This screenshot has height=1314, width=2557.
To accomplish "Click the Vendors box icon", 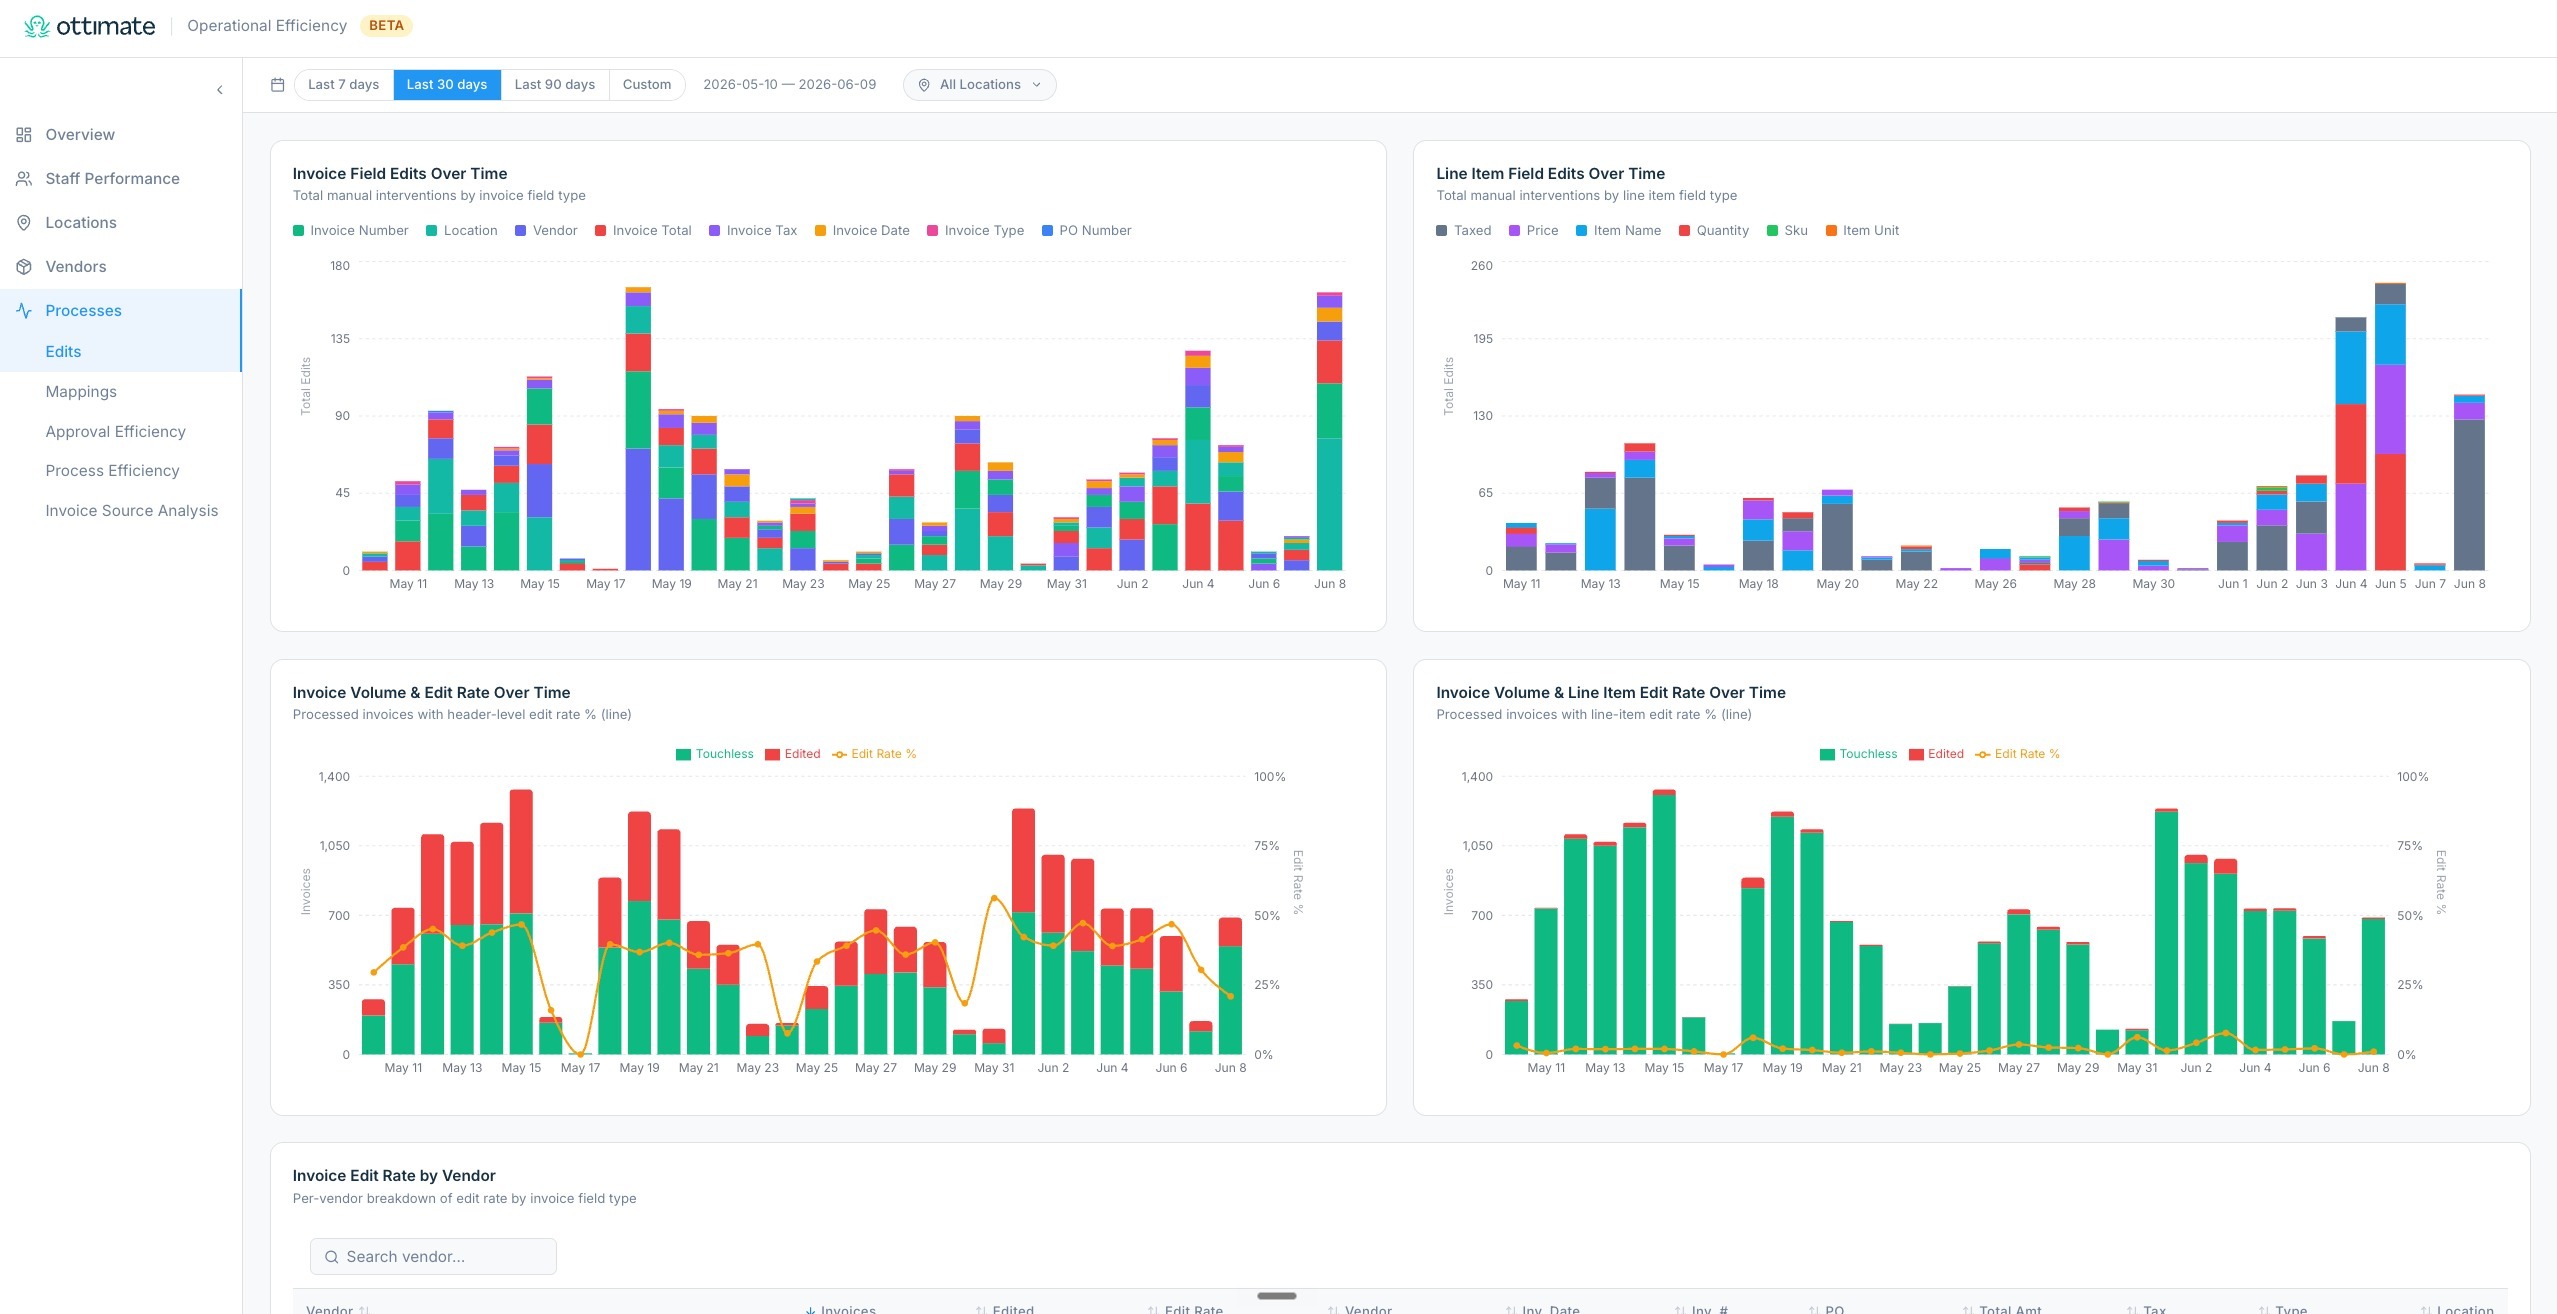I will coord(24,267).
